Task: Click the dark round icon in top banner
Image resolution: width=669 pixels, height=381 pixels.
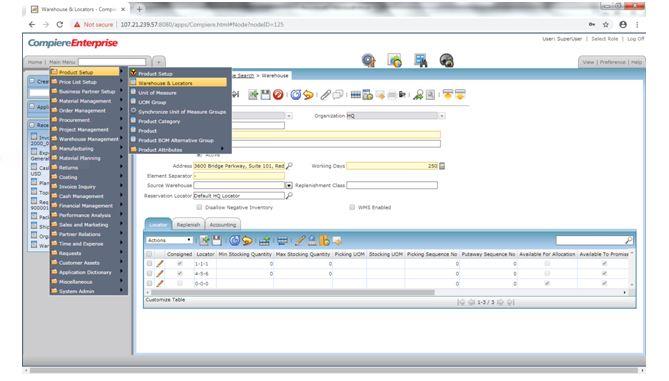Action: click(446, 61)
